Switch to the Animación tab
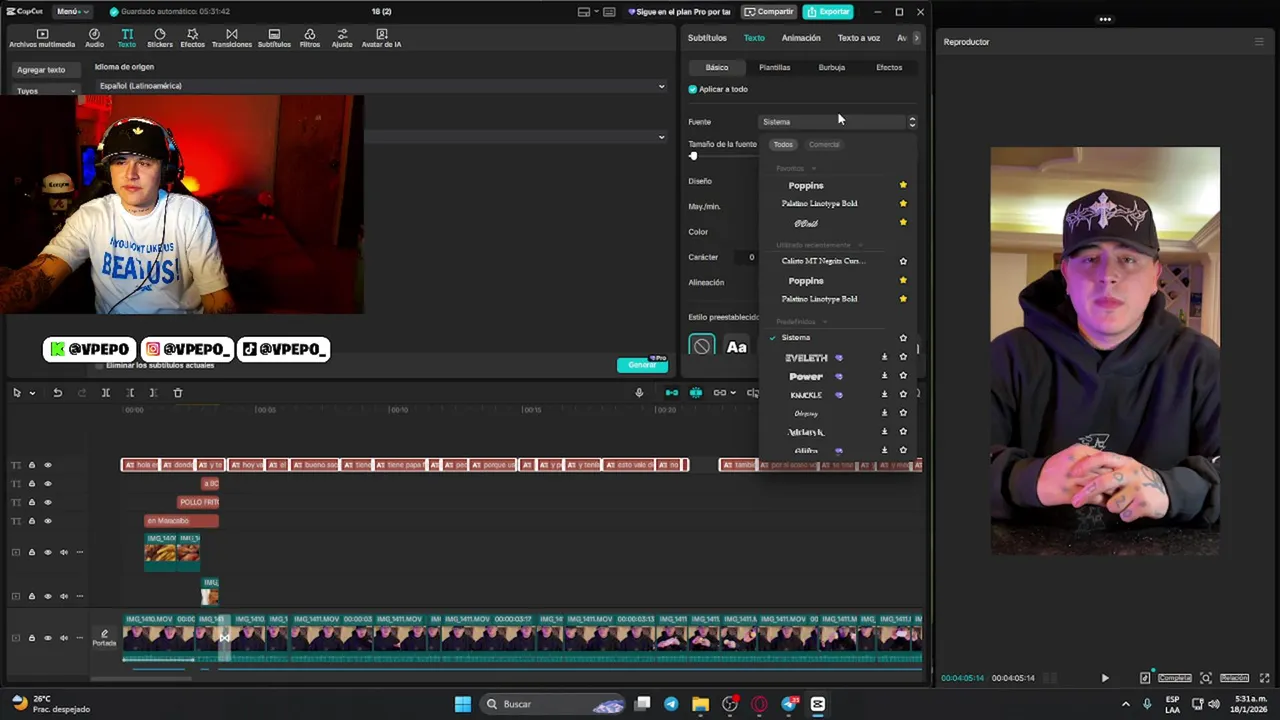The height and width of the screenshot is (720, 1280). point(801,38)
